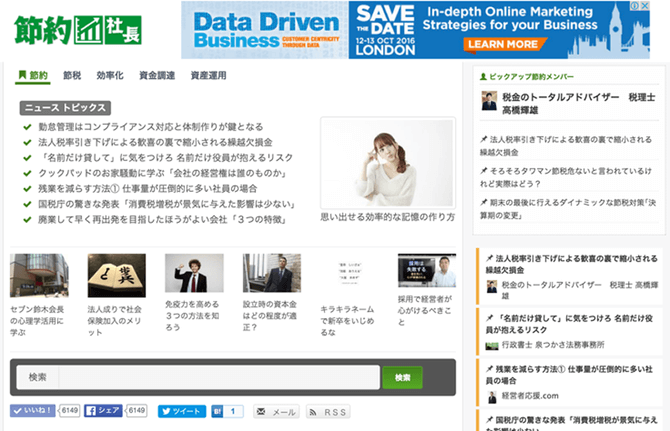Click the 思い出せる効率的な記憶の作り方 featured image
Screen dimensions: 670x431
[387, 162]
